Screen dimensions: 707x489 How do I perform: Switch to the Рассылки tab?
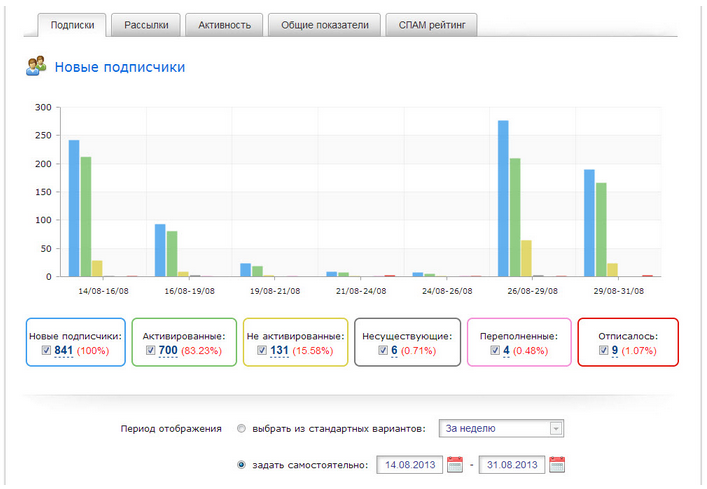(x=147, y=24)
